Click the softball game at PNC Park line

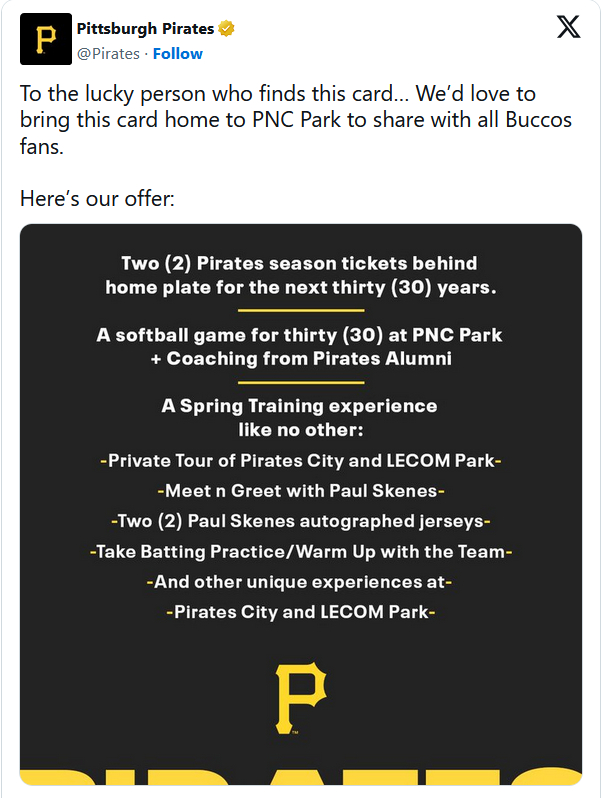pos(300,346)
